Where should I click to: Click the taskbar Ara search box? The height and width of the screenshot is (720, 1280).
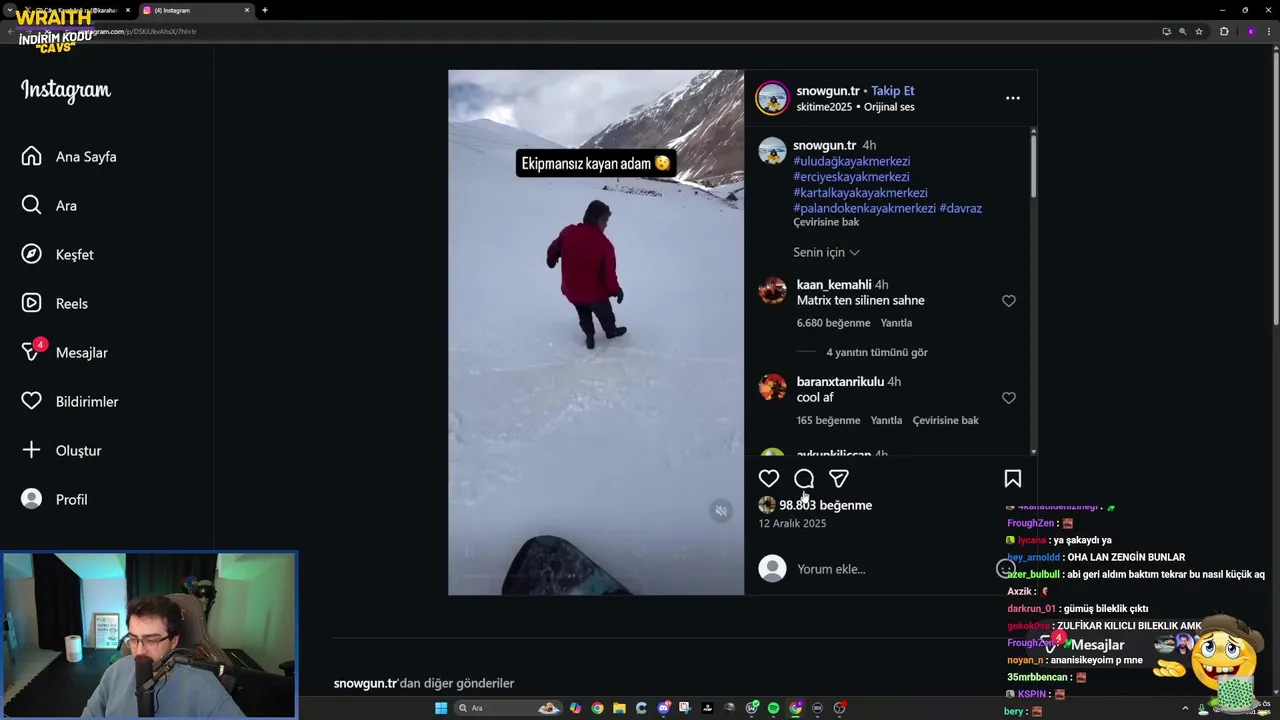[x=509, y=708]
